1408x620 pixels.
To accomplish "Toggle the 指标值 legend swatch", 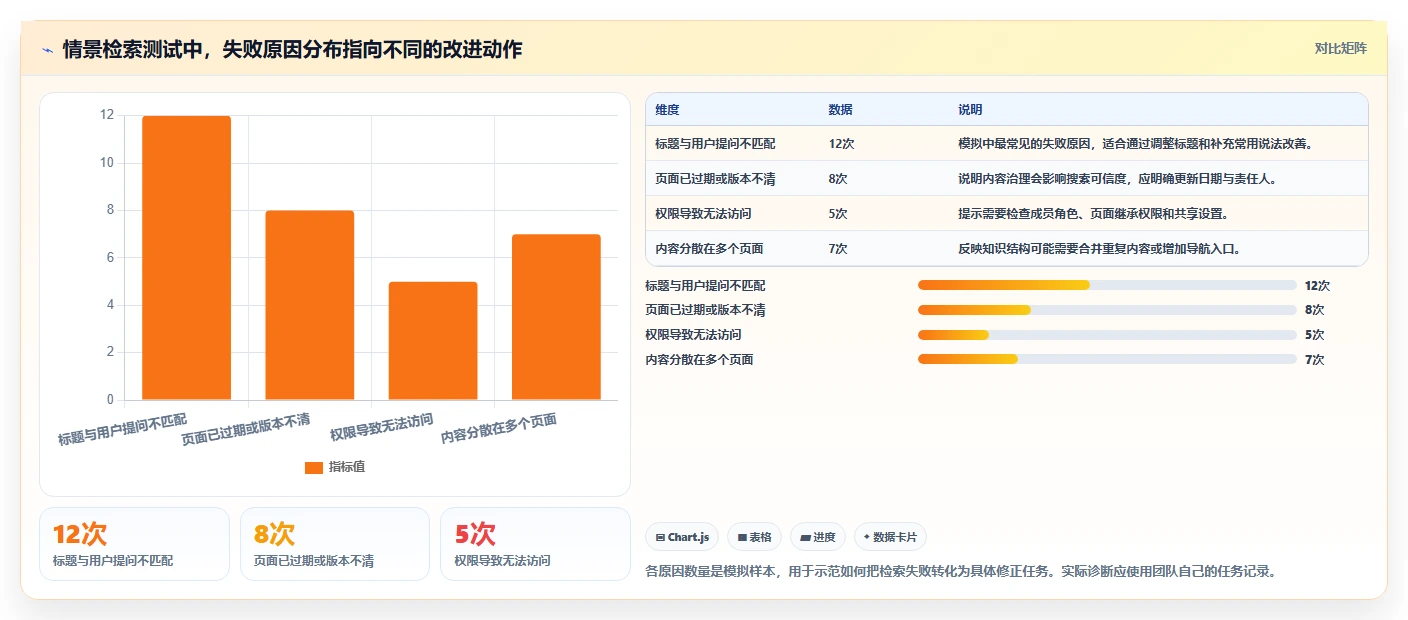I will tap(314, 467).
